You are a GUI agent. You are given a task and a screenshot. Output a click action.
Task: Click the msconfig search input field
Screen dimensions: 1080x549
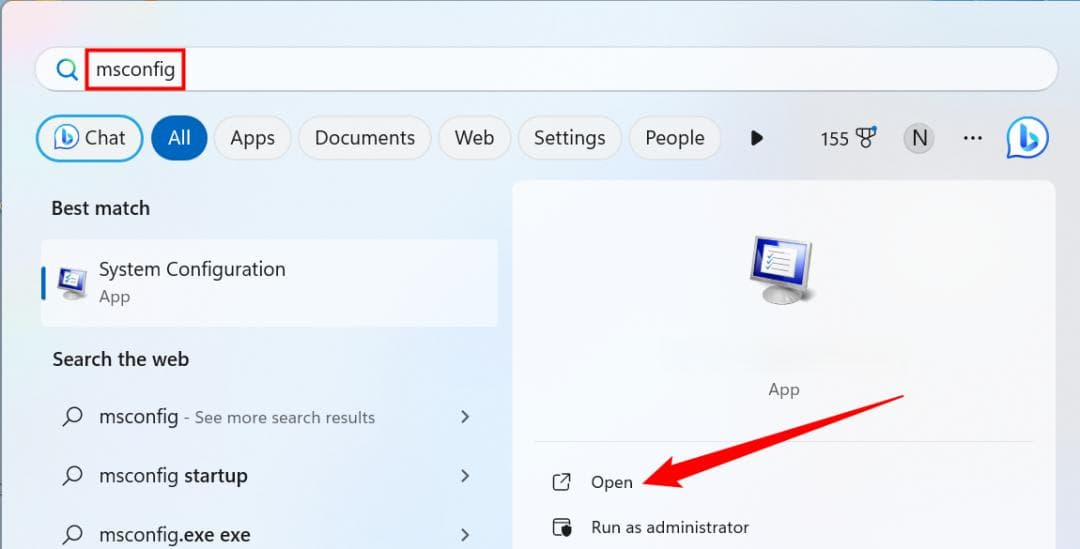546,69
